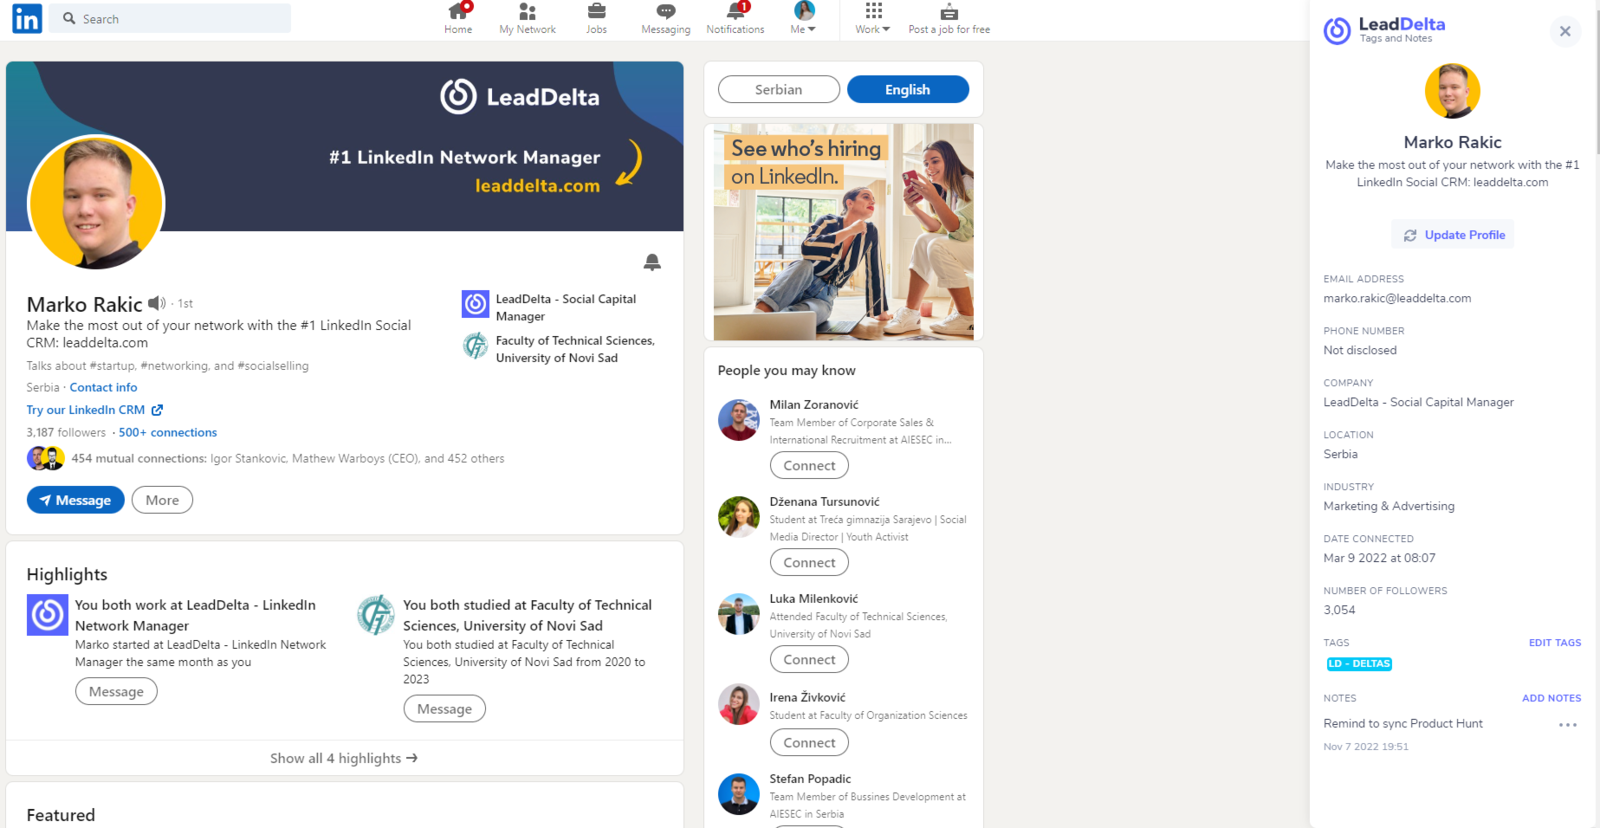Go to Home in top navigation
This screenshot has width=1600, height=828.
click(x=458, y=18)
